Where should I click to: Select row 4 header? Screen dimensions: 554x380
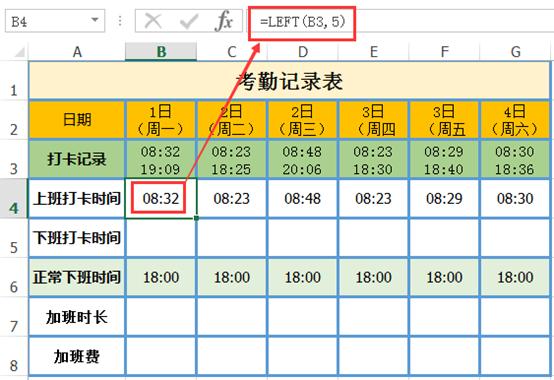point(14,198)
